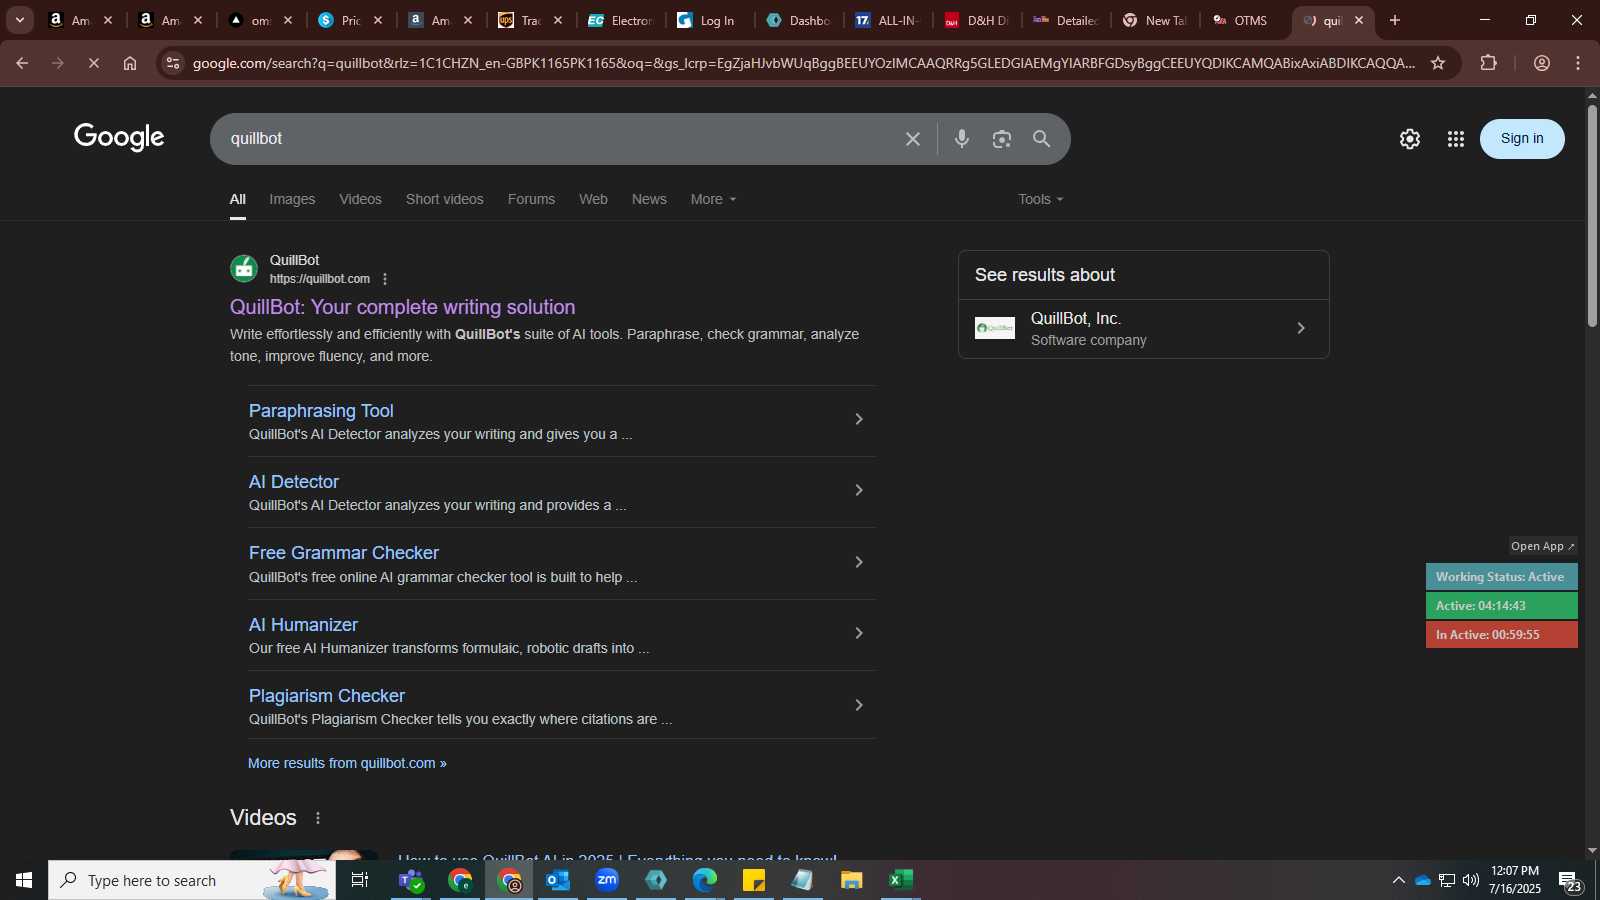Open Zoom from the taskbar

(x=607, y=880)
